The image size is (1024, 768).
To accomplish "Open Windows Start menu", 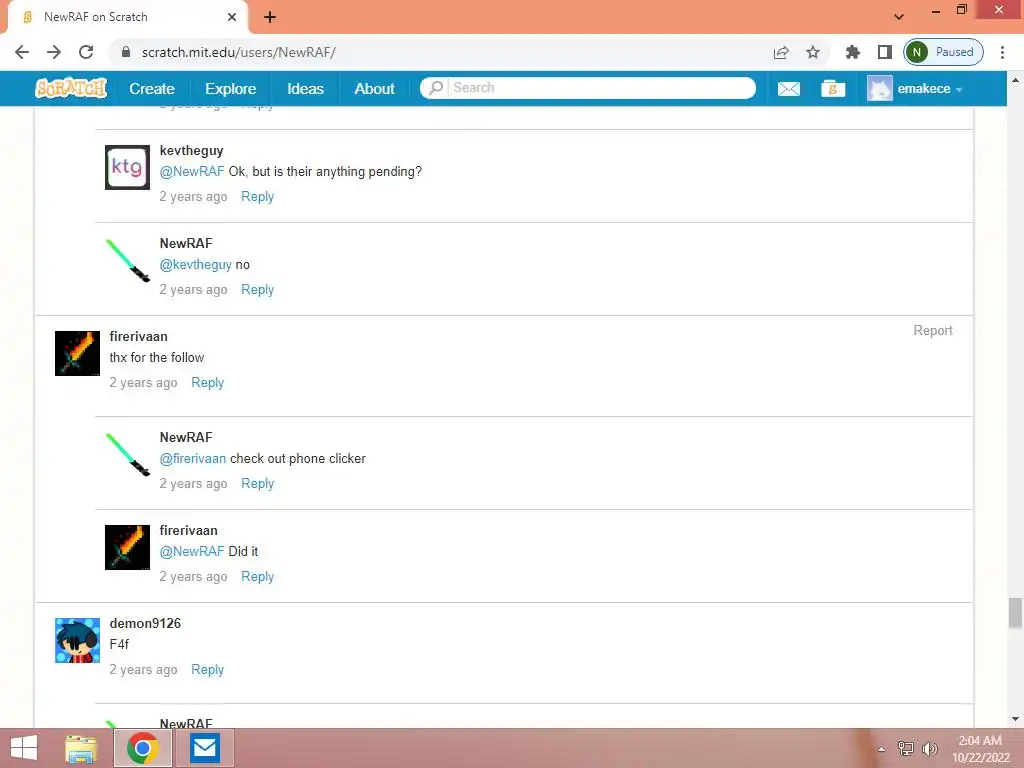I will click(24, 748).
